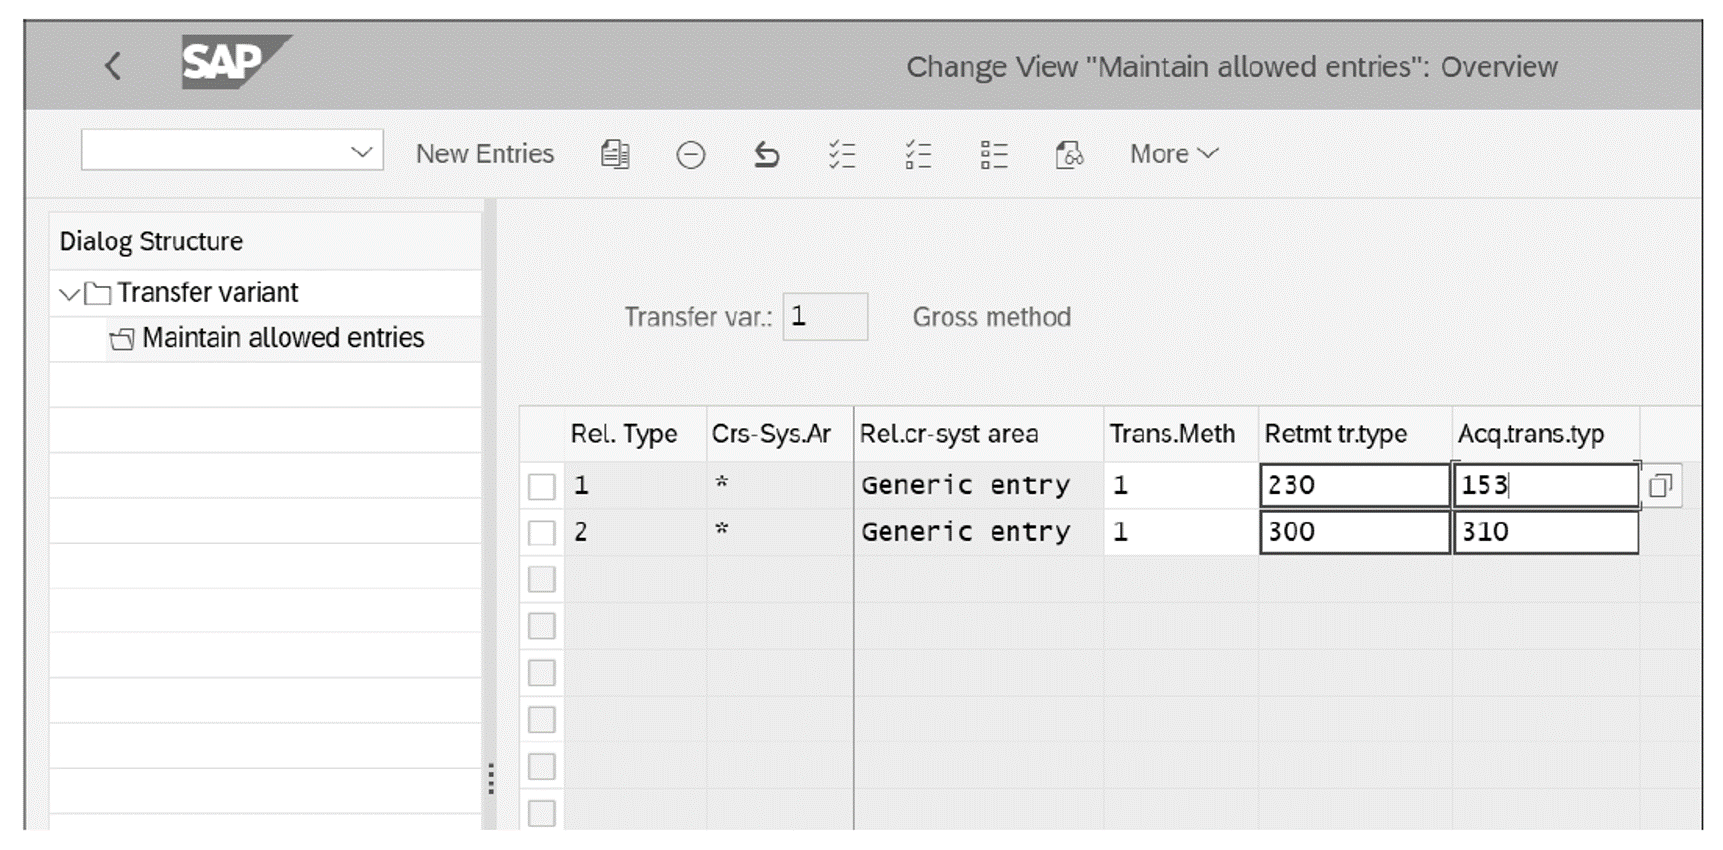Click the Deselect All icon
Image resolution: width=1723 pixels, height=850 pixels.
[919, 153]
